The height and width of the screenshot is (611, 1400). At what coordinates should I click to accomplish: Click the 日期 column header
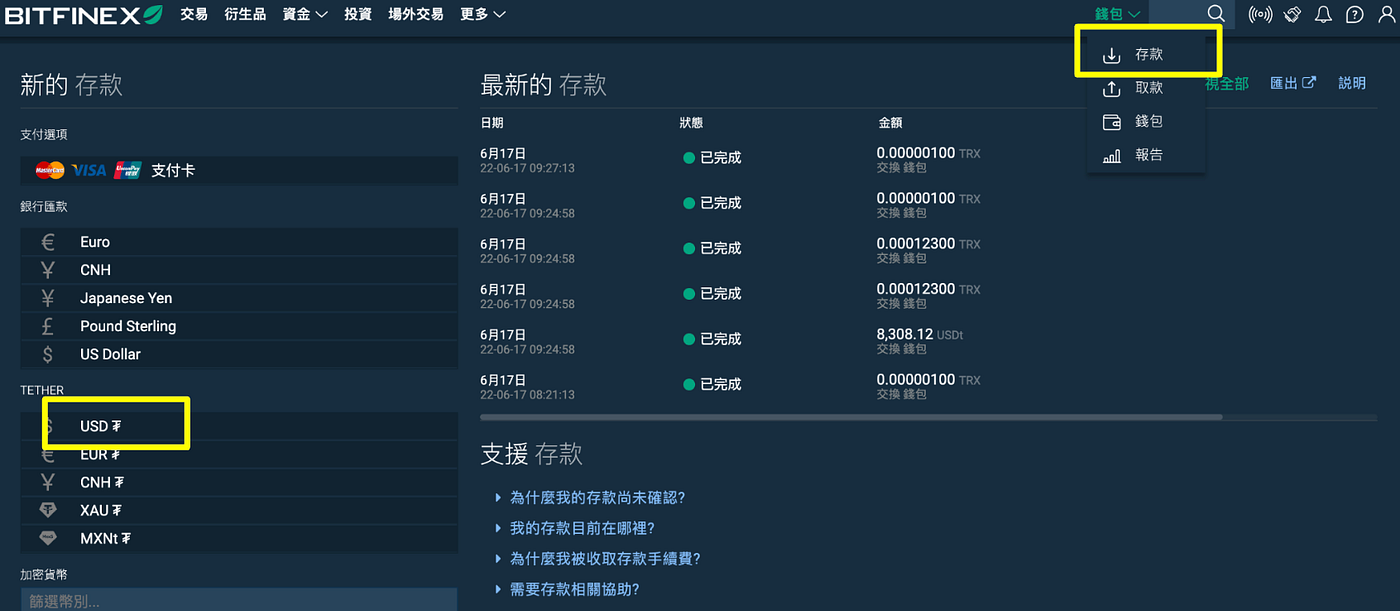tap(492, 122)
